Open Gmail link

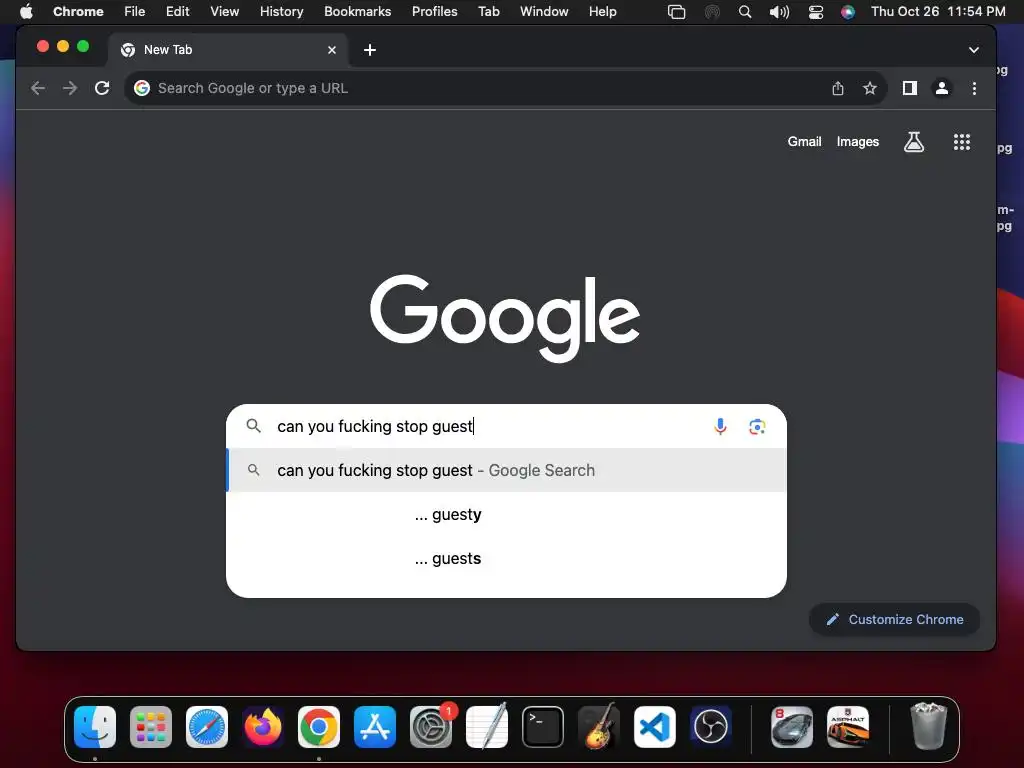(804, 142)
